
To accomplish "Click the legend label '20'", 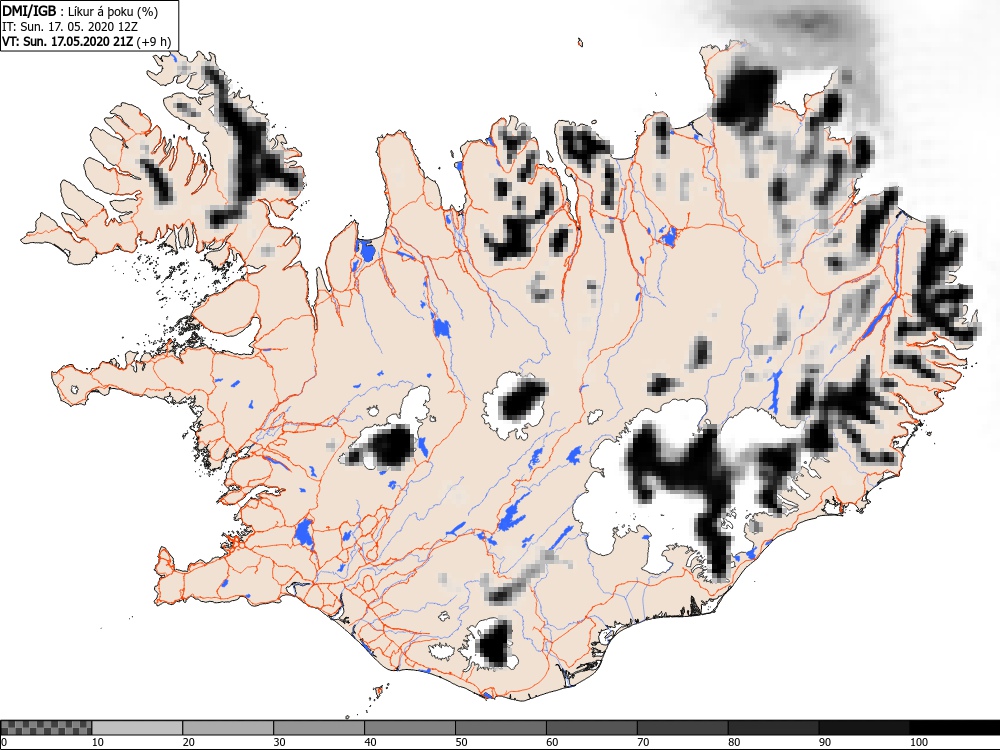I will (x=189, y=742).
